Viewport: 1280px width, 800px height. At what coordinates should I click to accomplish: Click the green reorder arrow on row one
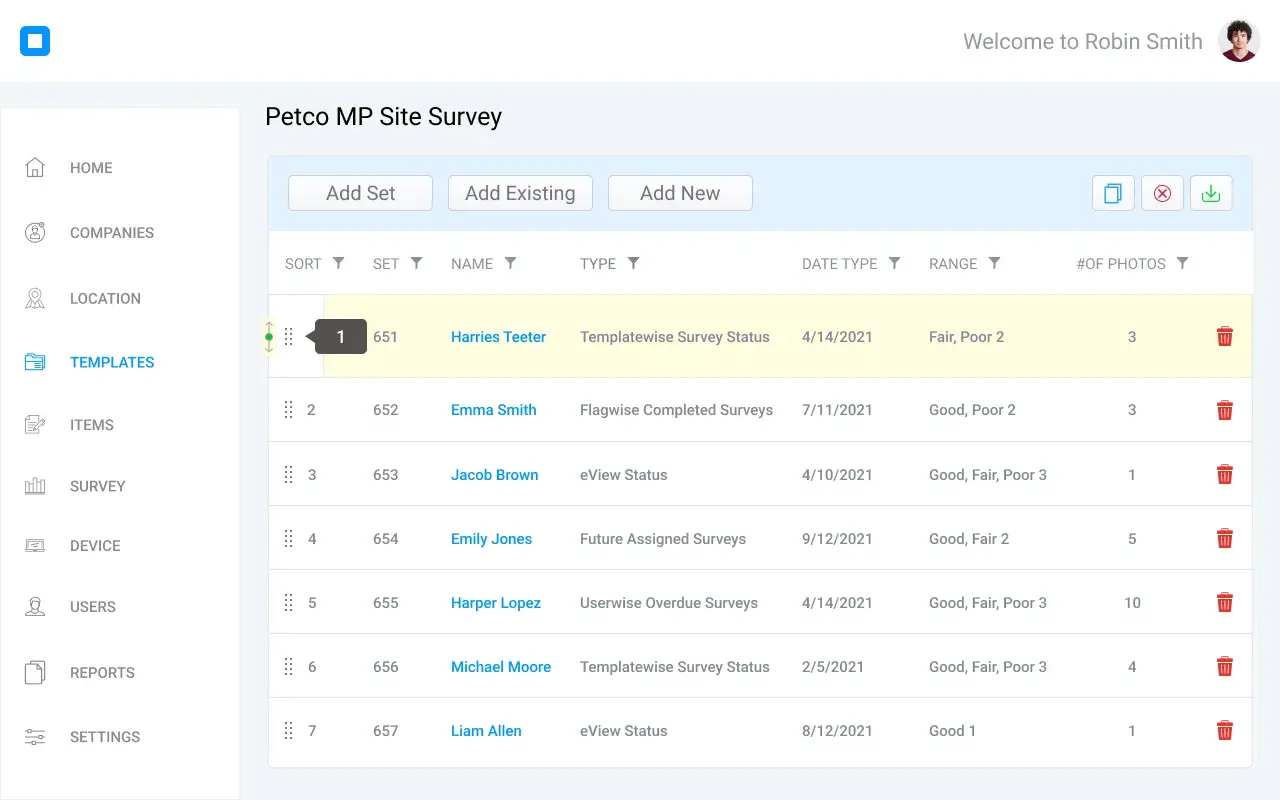point(269,337)
